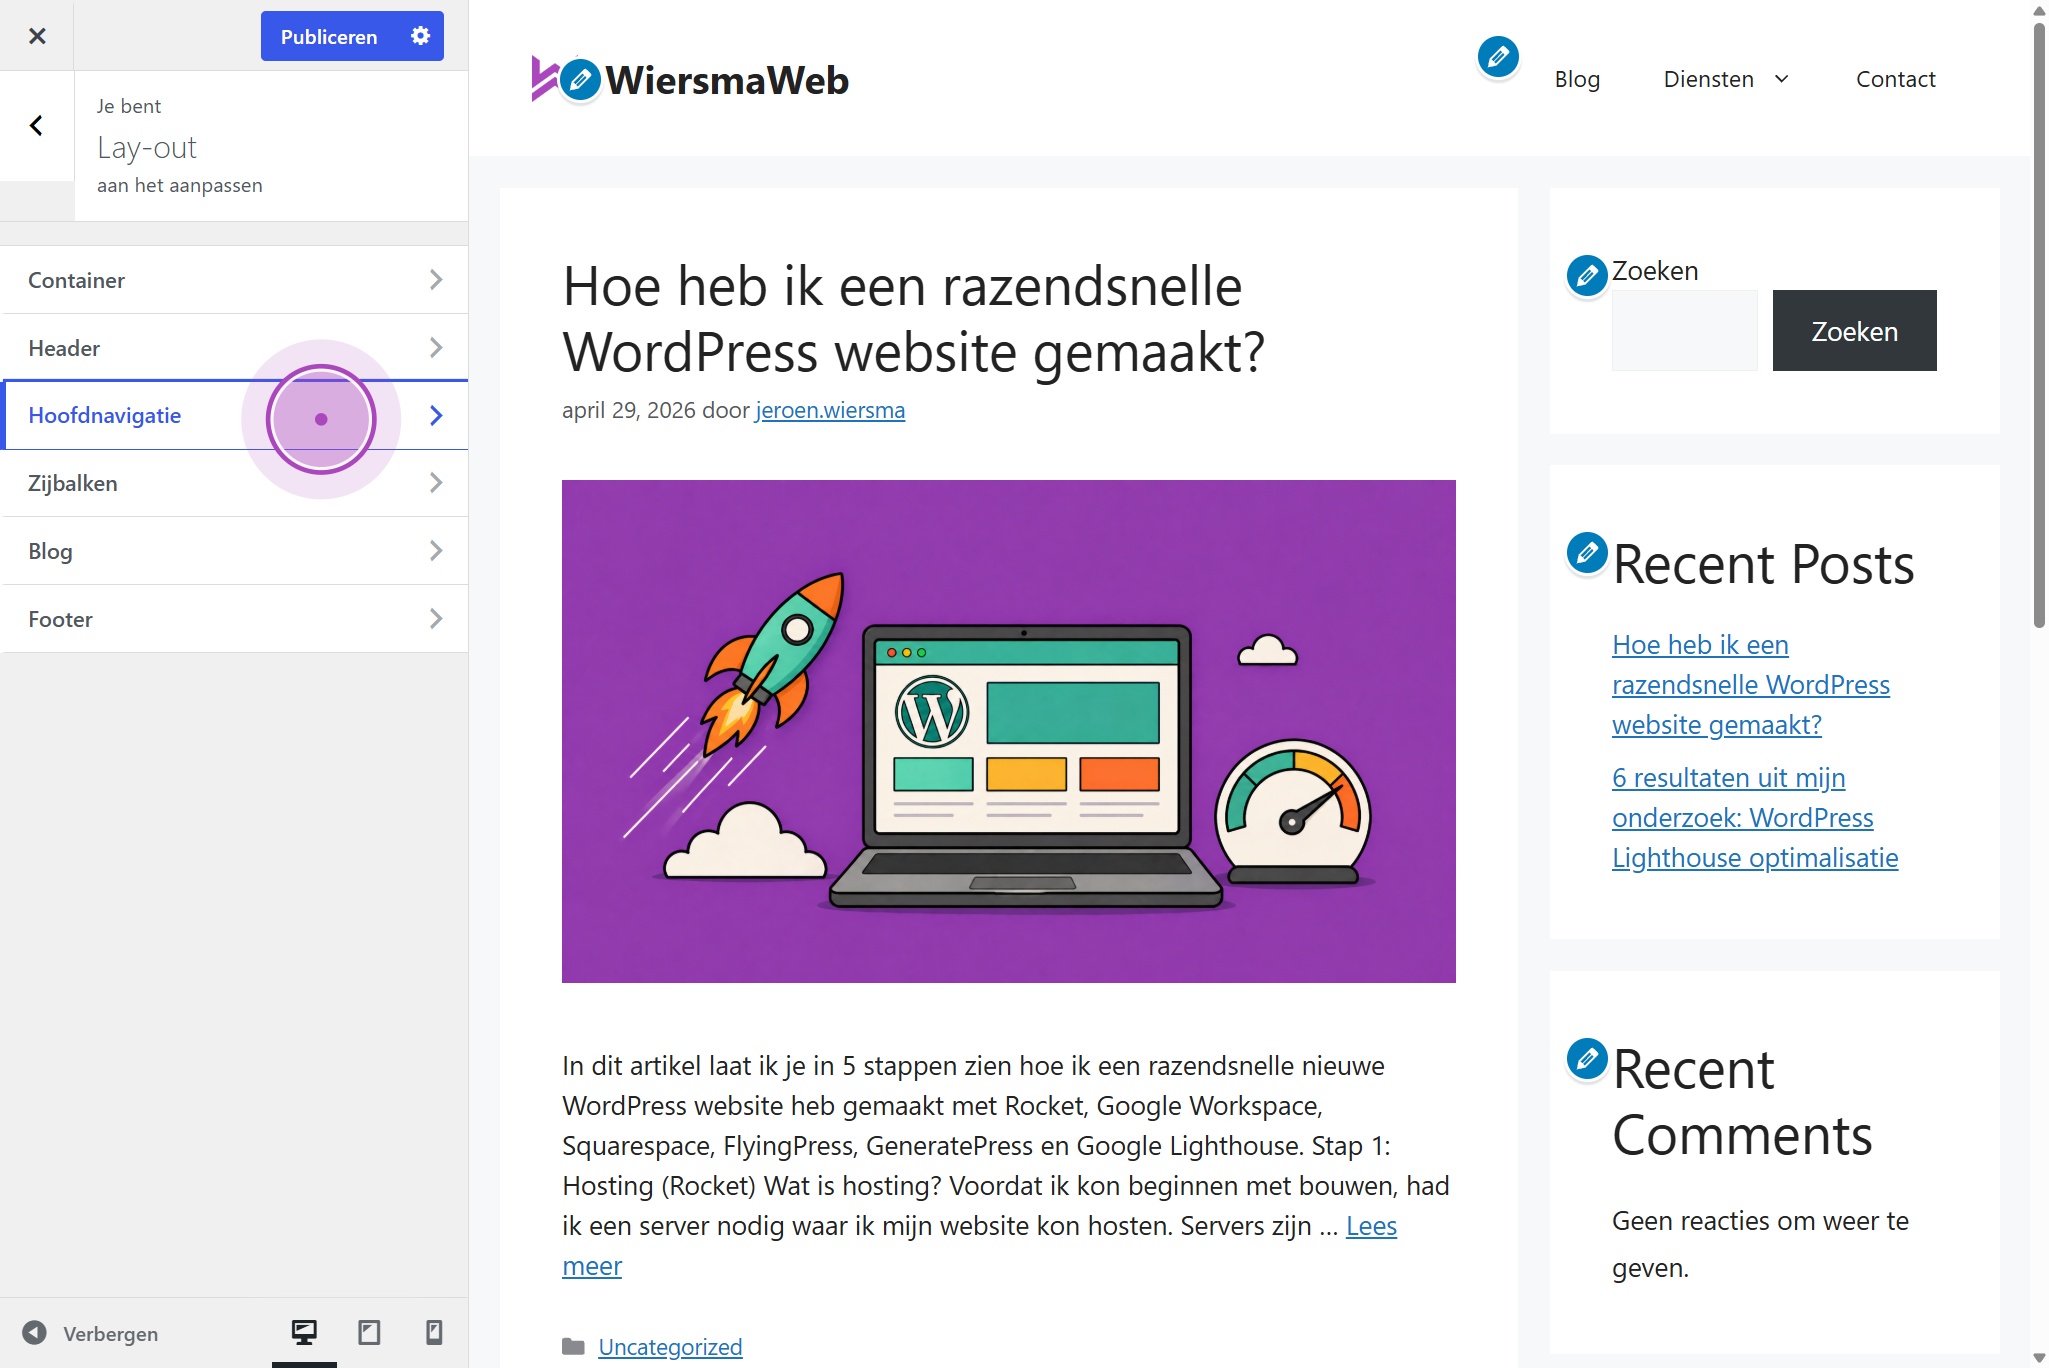Close the Customizer with the X icon
2049x1368 pixels.
(x=37, y=36)
